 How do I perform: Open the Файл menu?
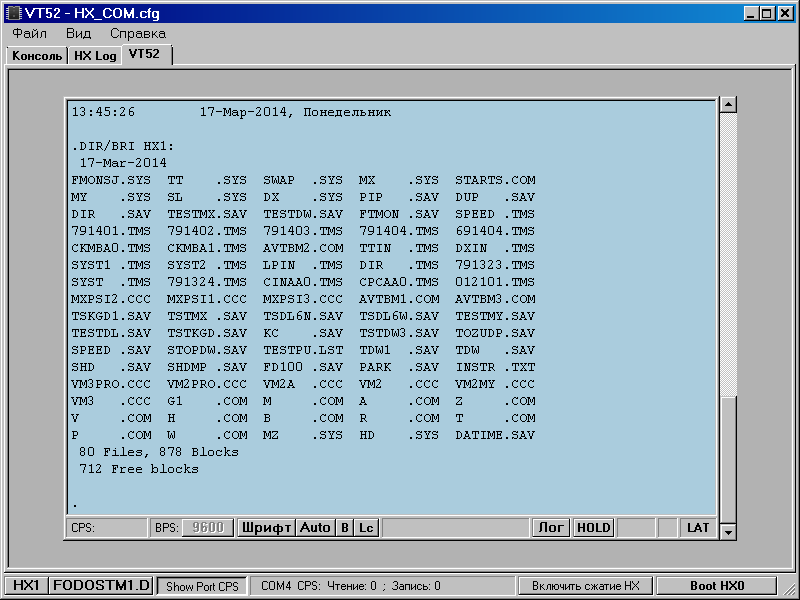pyautogui.click(x=29, y=33)
